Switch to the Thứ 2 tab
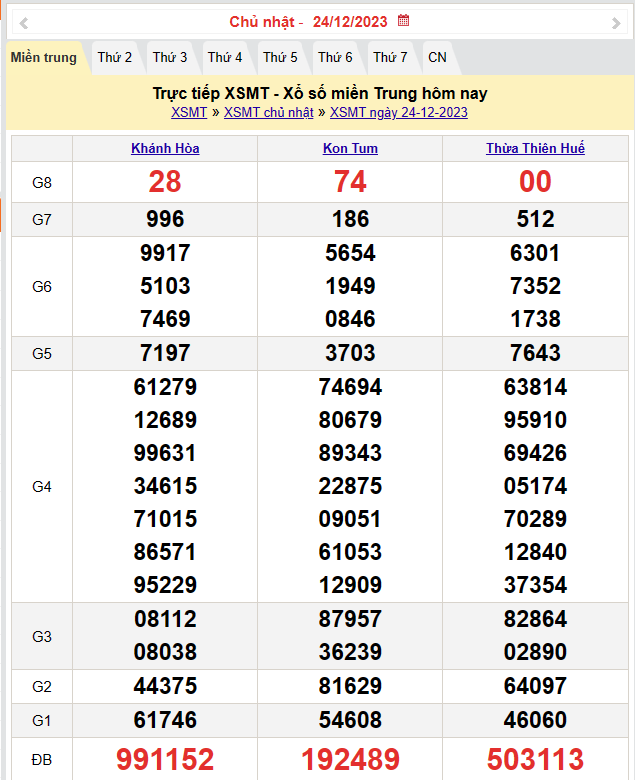Screen dimensions: 635x780 tap(115, 58)
